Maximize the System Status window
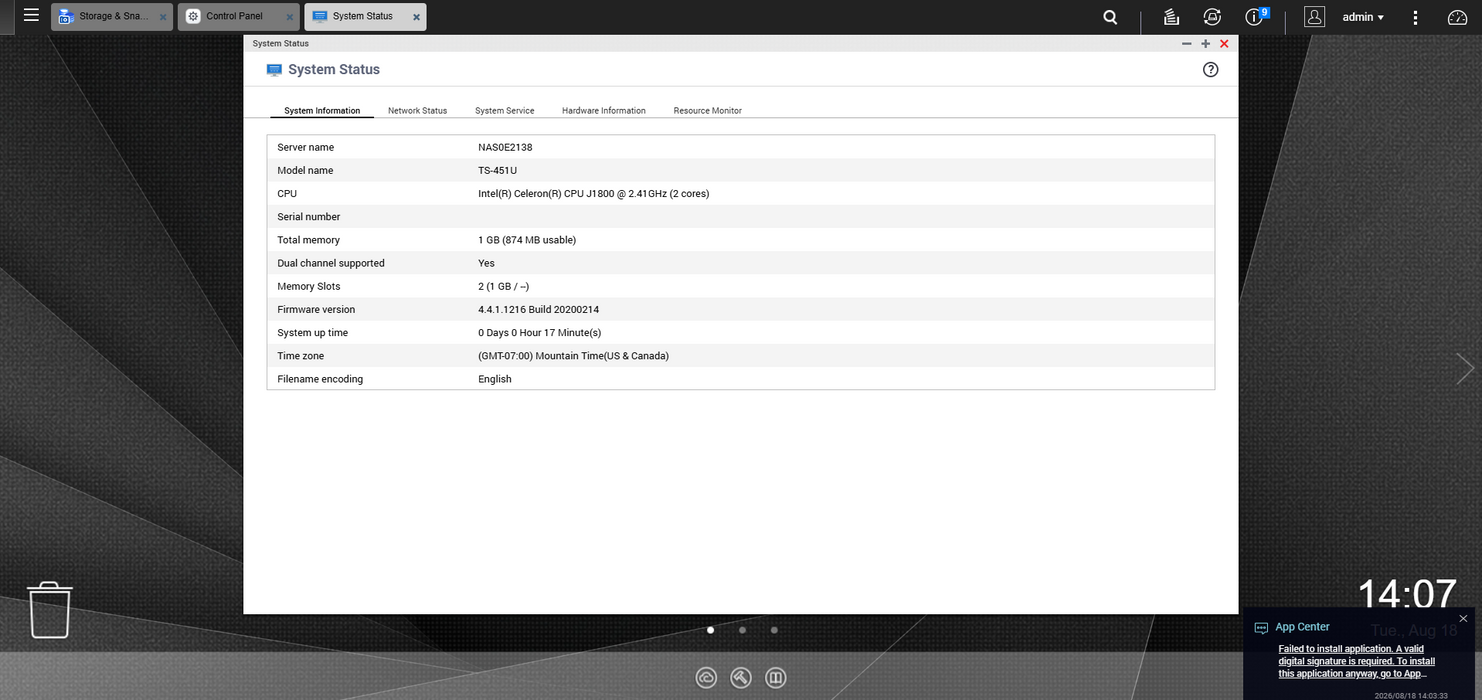 1206,44
